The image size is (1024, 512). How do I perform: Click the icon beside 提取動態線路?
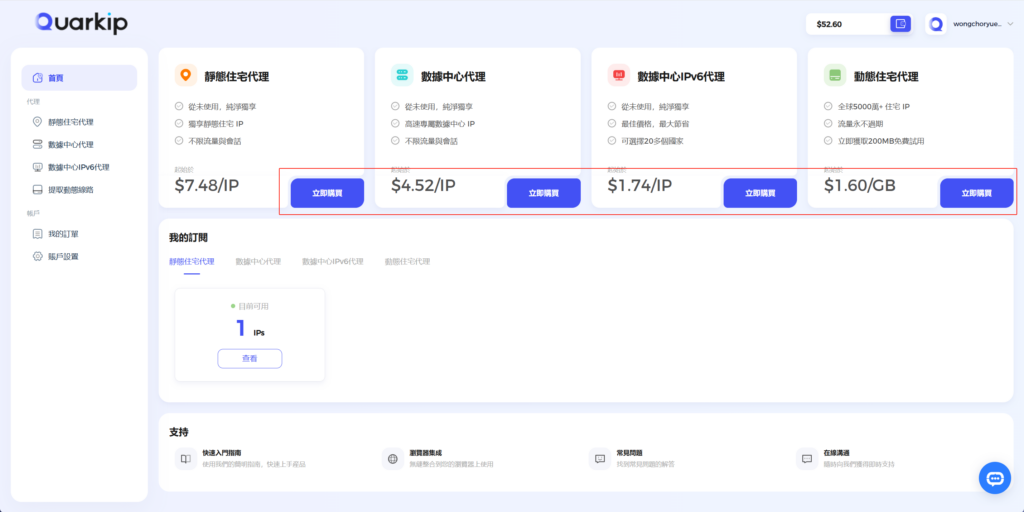(38, 190)
